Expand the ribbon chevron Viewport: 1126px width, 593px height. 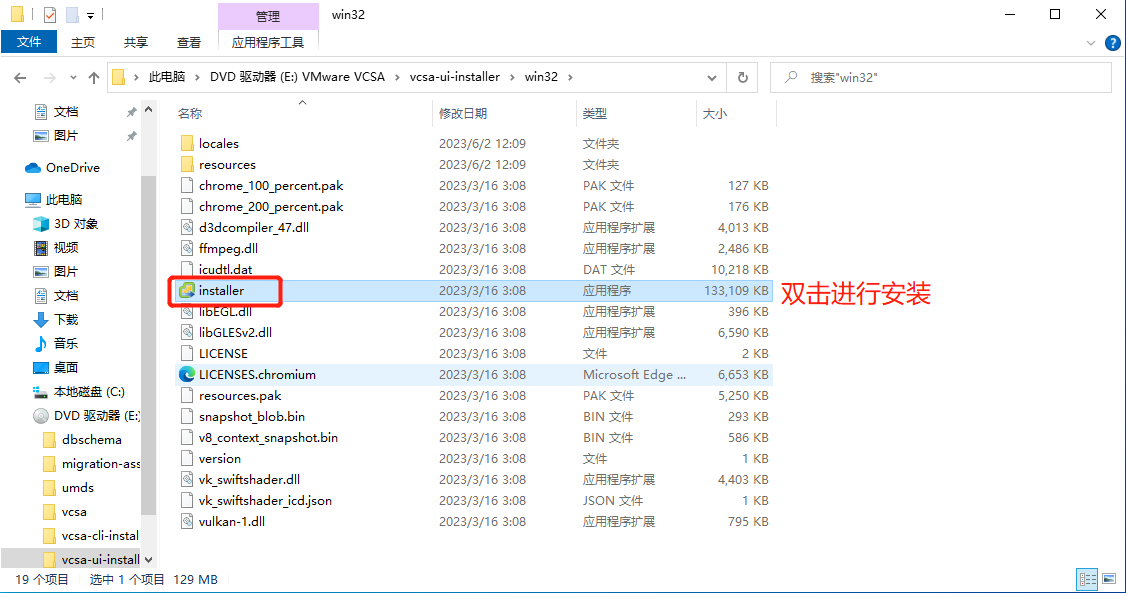1091,43
